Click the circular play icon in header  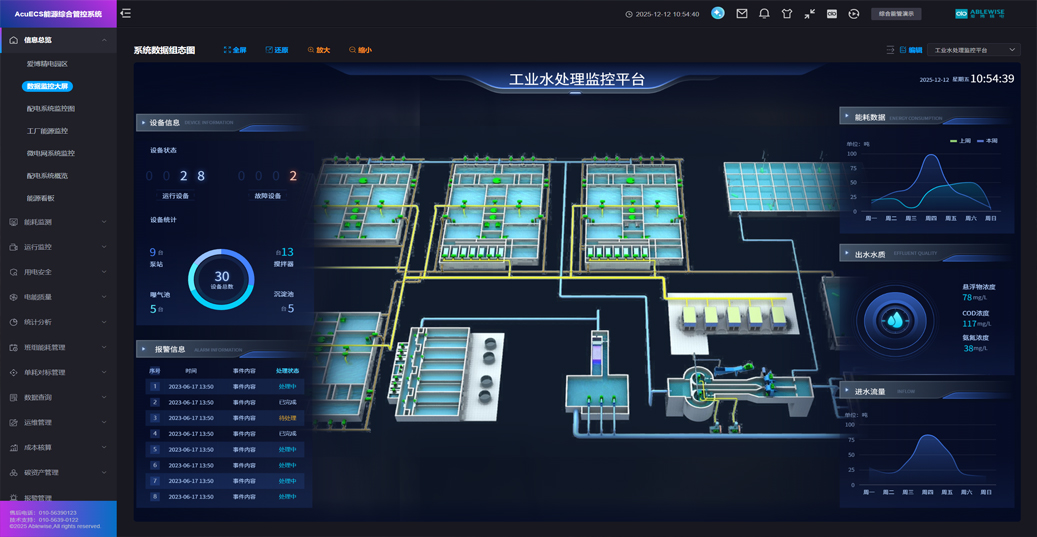click(854, 14)
